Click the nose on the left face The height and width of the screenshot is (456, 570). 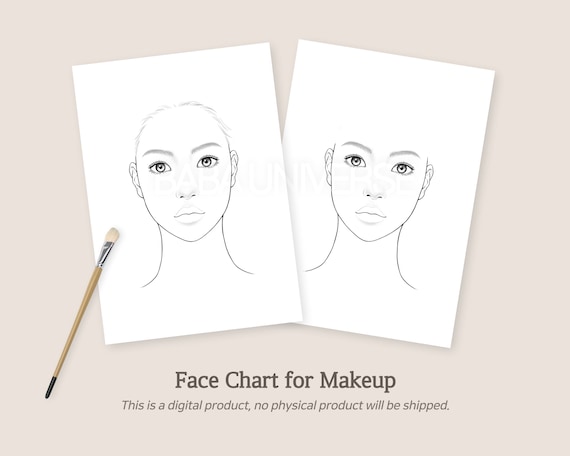click(186, 193)
